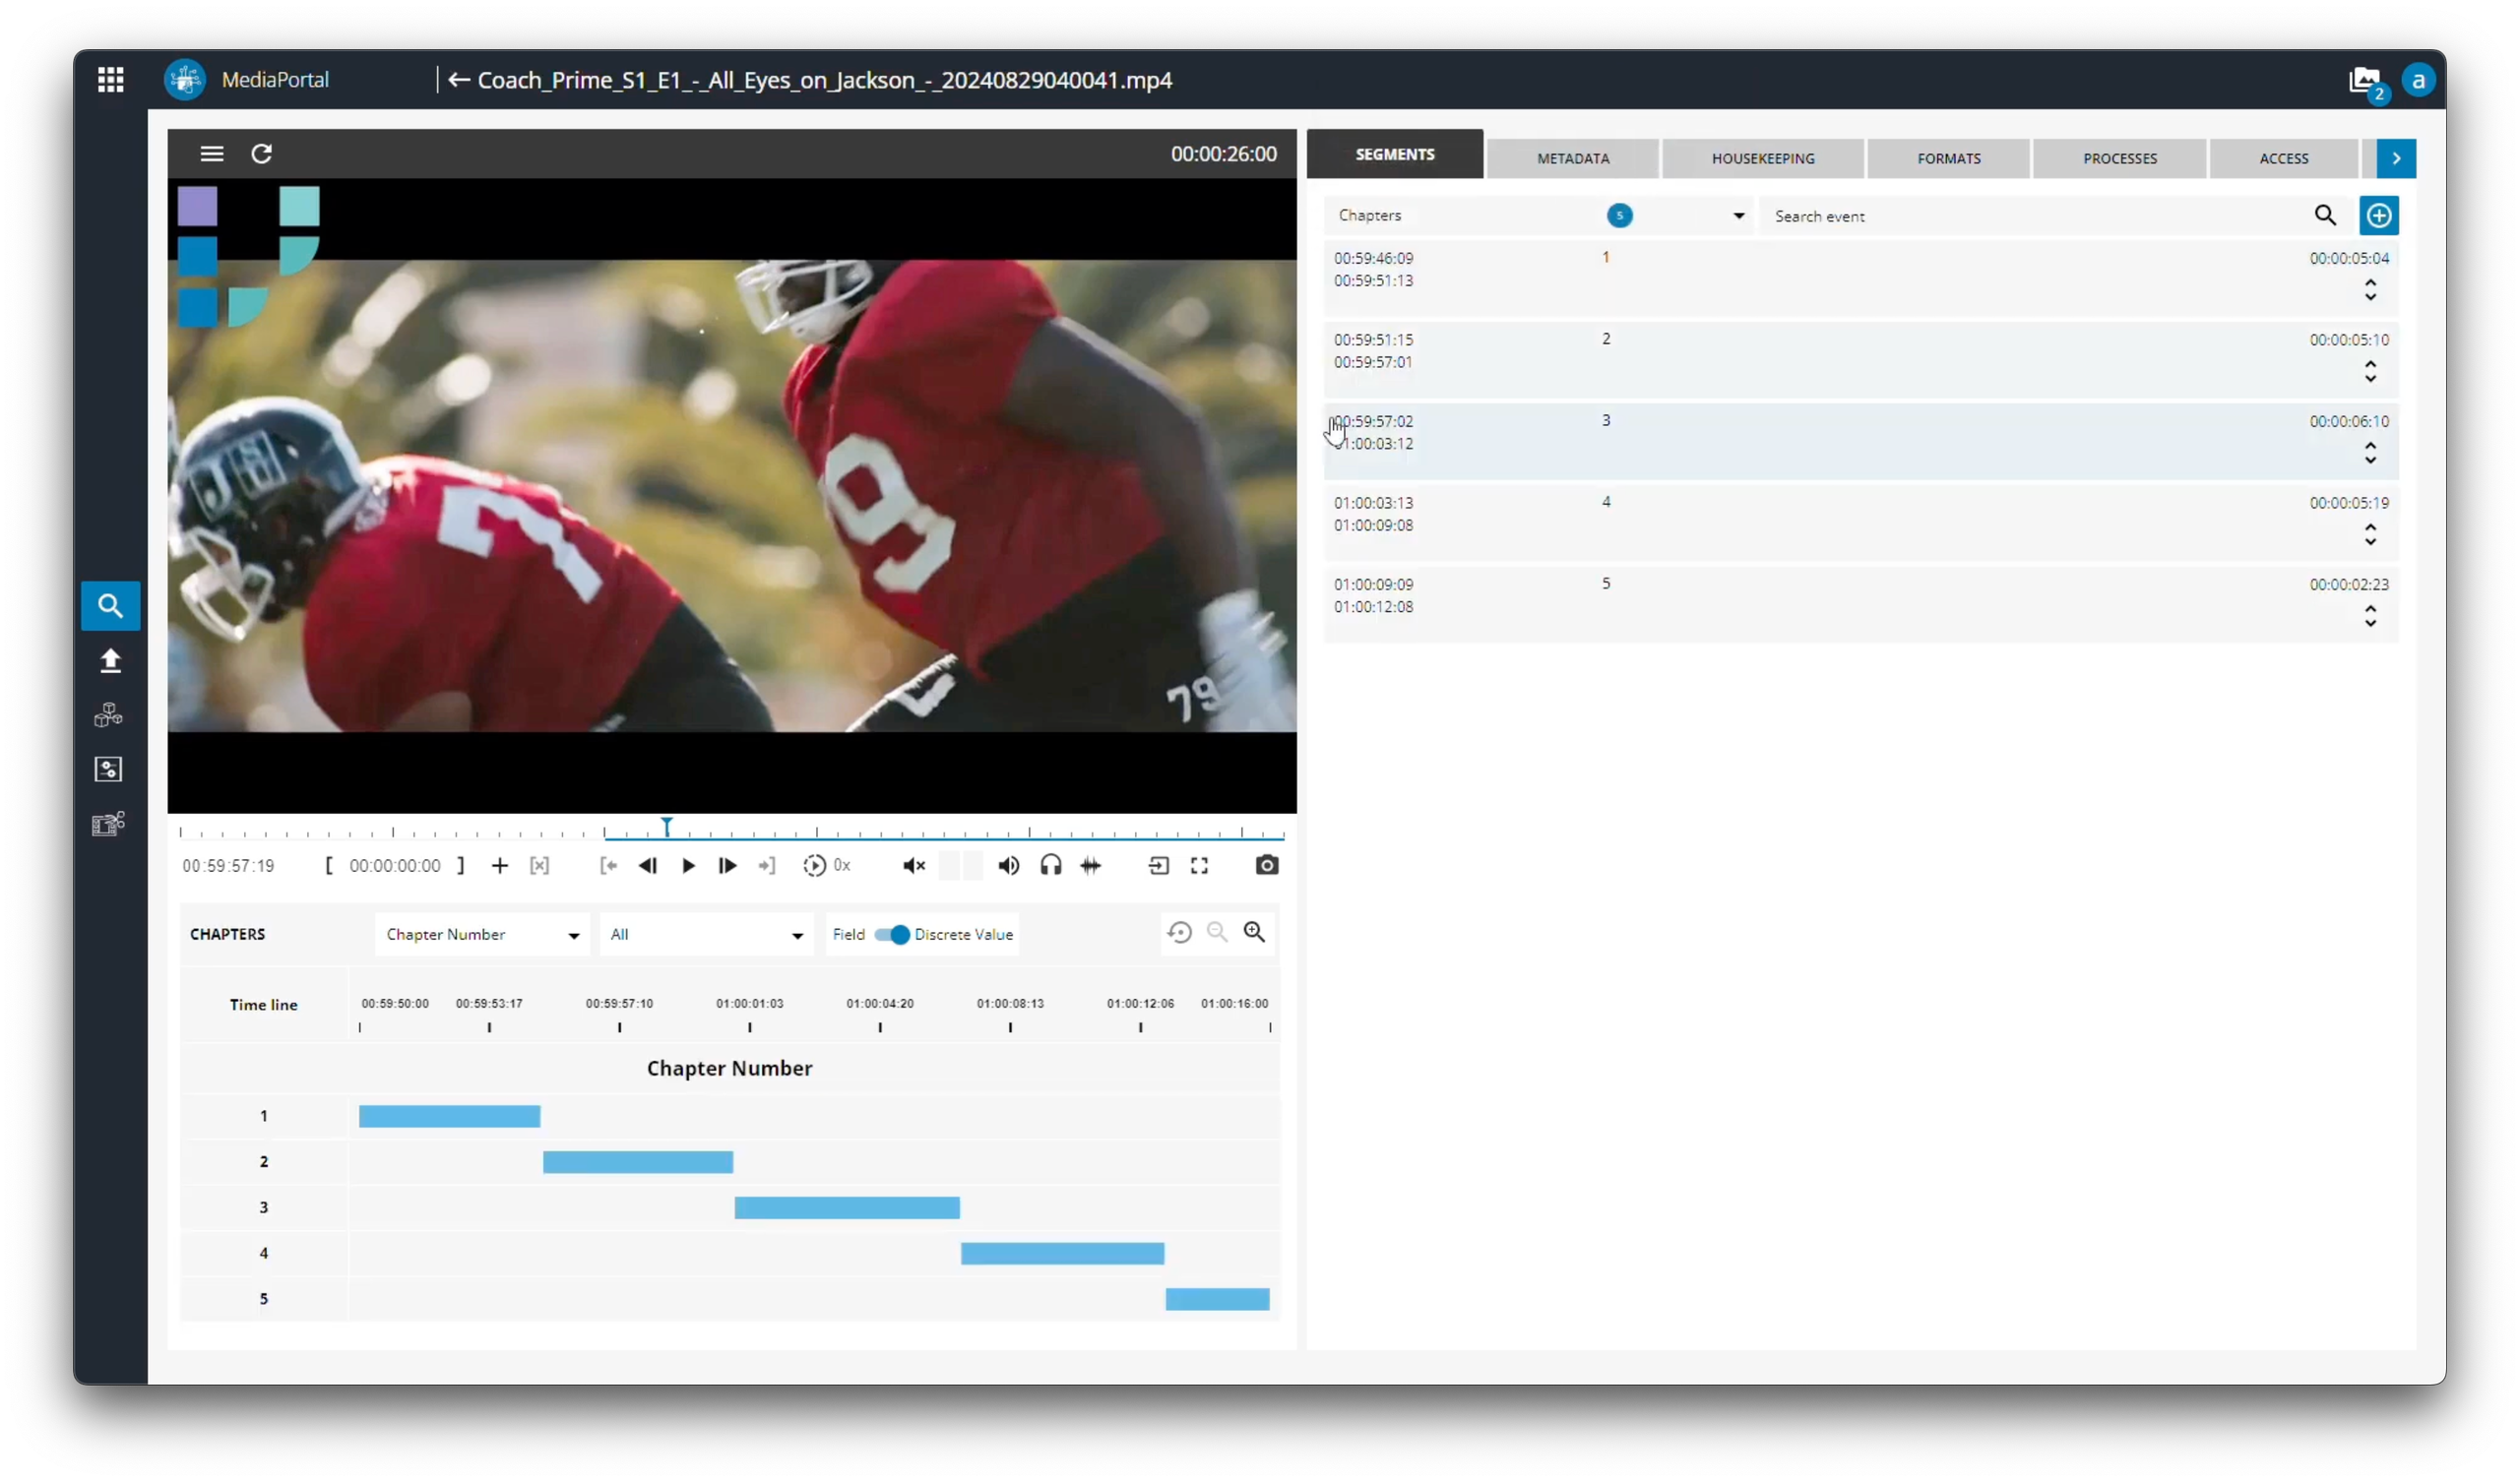Clear marks with the bracketed X icon
Viewport: 2520px width, 1482px height.
point(540,866)
